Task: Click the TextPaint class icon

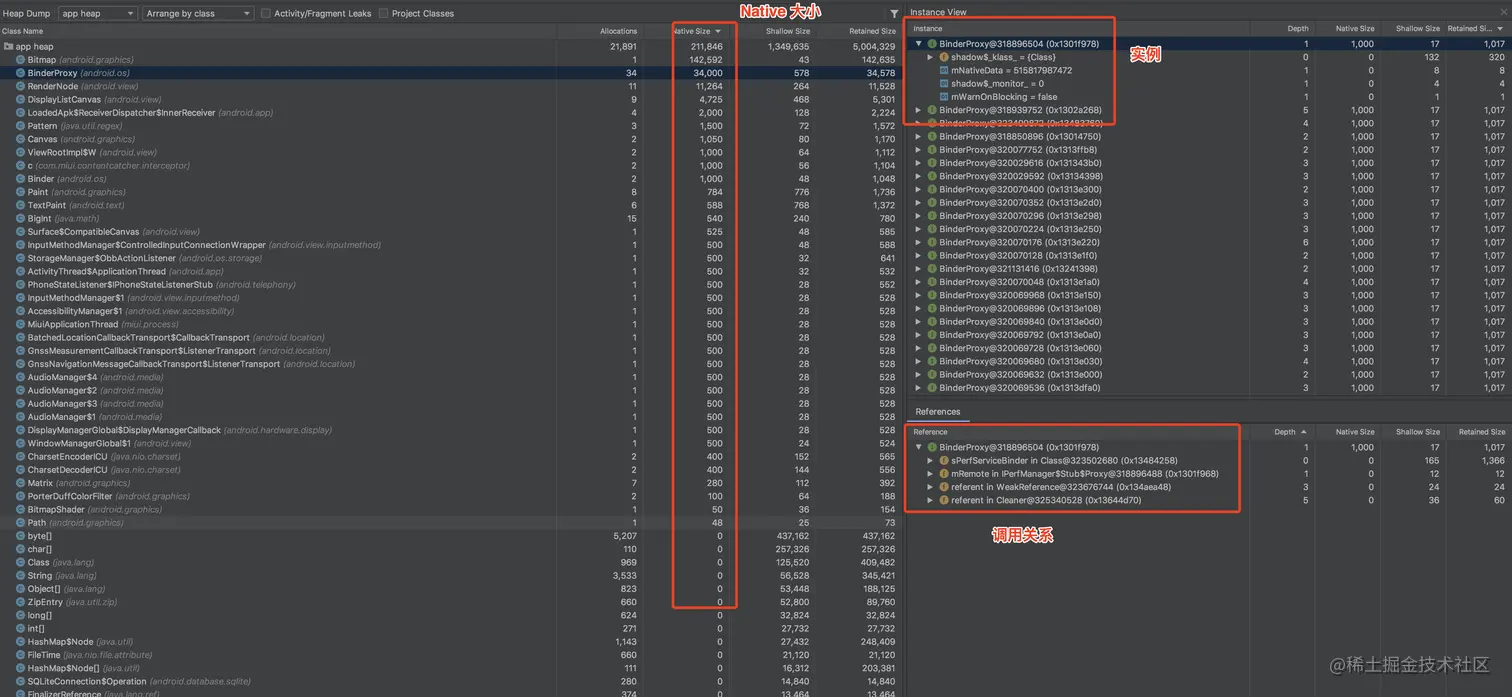Action: (x=20, y=205)
